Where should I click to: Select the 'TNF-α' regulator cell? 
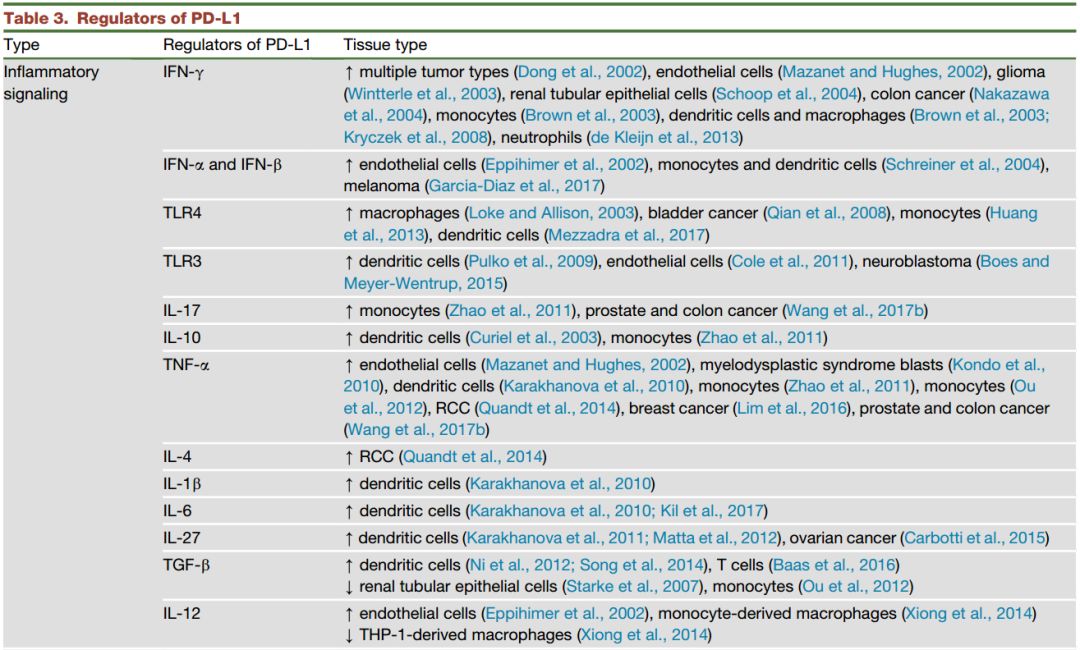[x=185, y=365]
